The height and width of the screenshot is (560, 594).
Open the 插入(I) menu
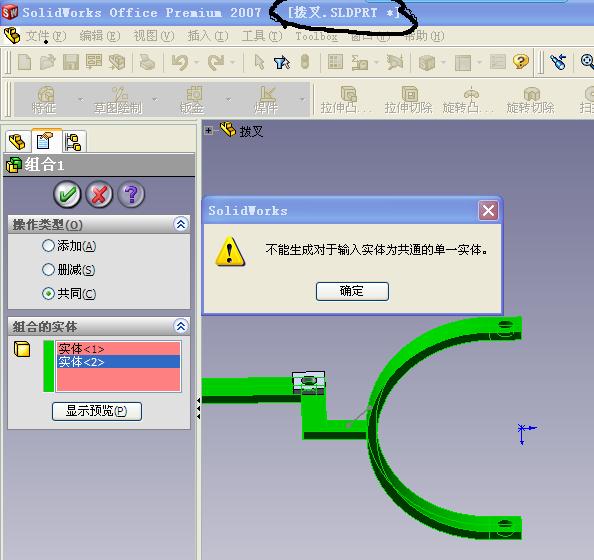(208, 36)
